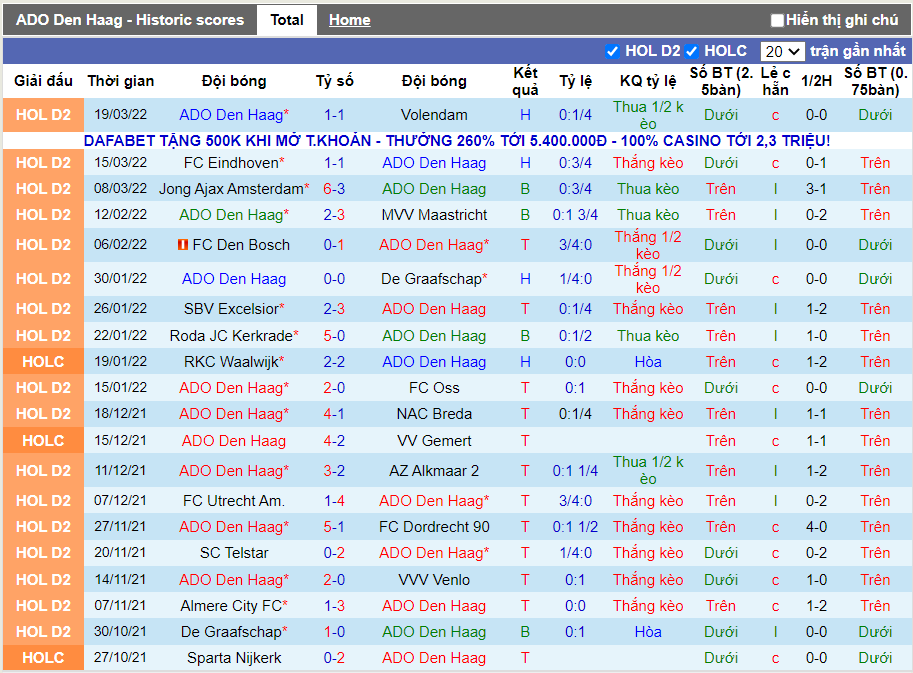Image resolution: width=913 pixels, height=673 pixels.
Task: Click the 3-2 score of AZ Alkmaar 2 match
Action: click(x=334, y=470)
